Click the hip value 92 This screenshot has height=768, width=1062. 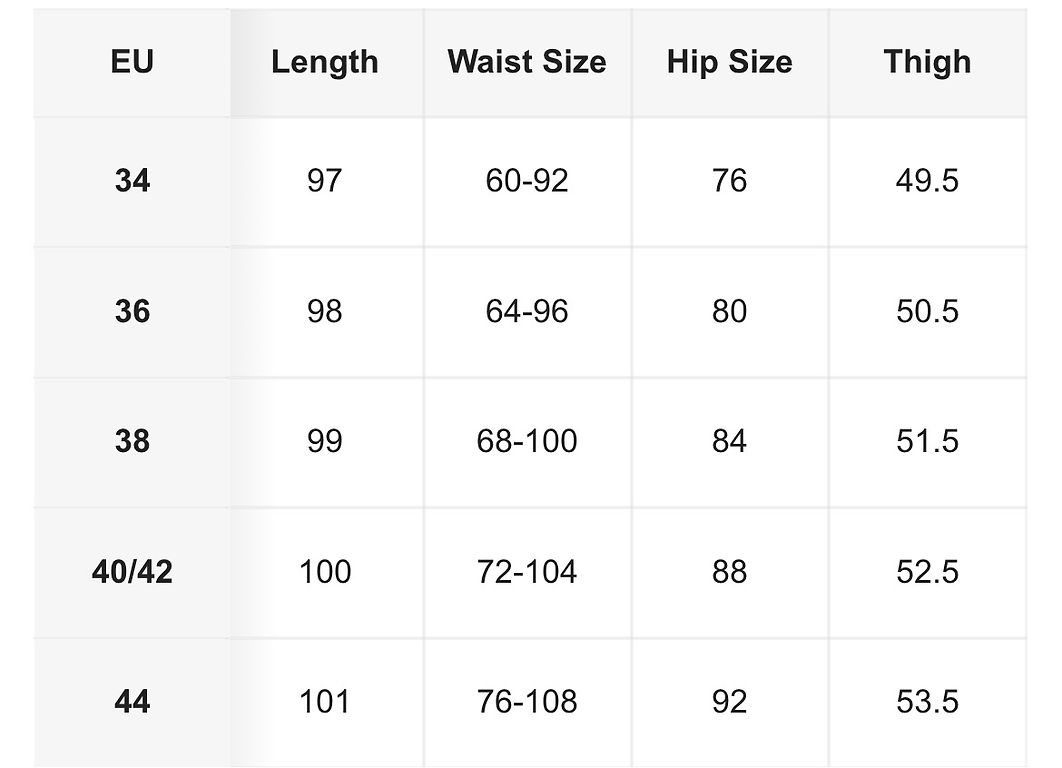coord(729,702)
